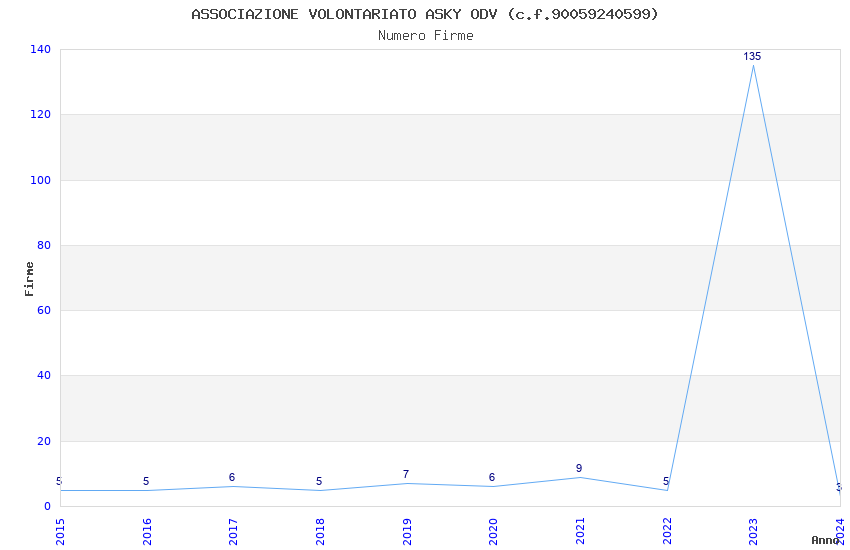Screen dimensions: 850x550
Task: Click the data label 7 above 2019
Action: pos(406,474)
